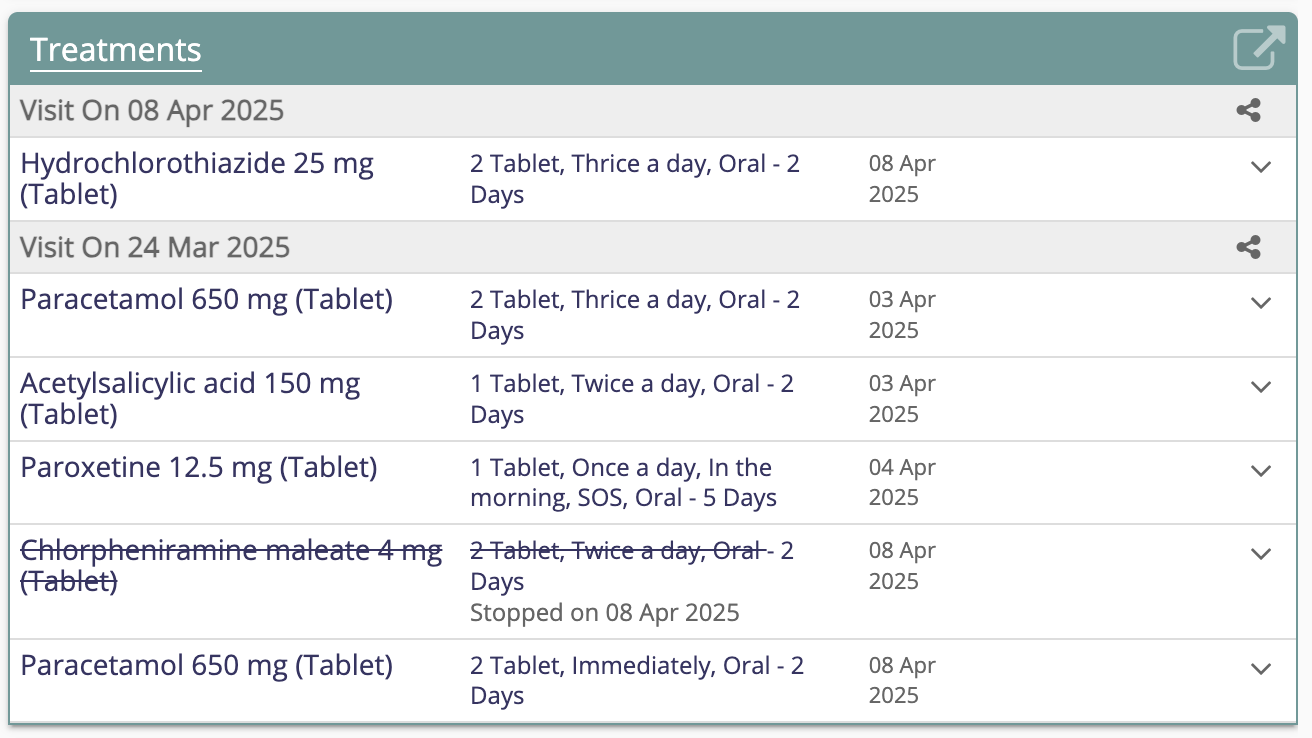The width and height of the screenshot is (1312, 738).
Task: Click the Stopped on 08 Apr 2025 text
Action: coord(604,612)
